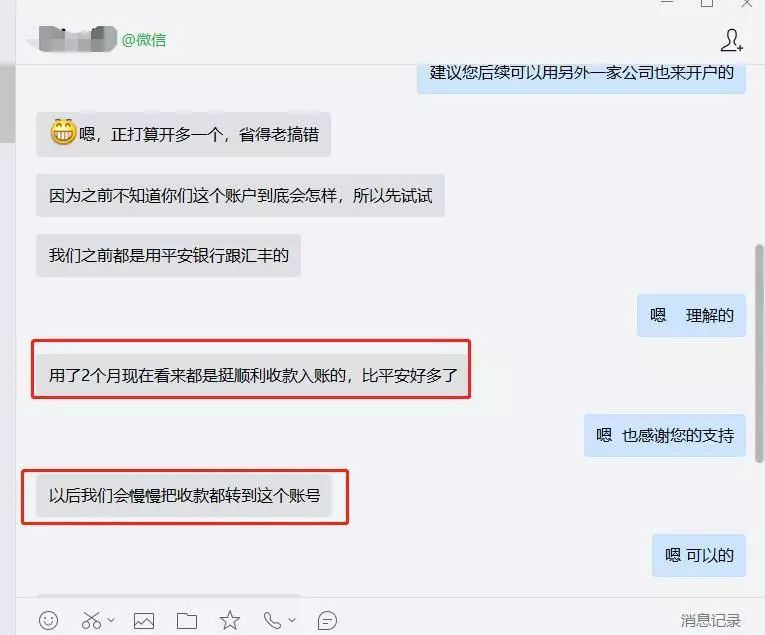Select the message 我们之前都是用平安银行跟汇丰的
Image resolution: width=765 pixels, height=635 pixels.
pyautogui.click(x=168, y=255)
